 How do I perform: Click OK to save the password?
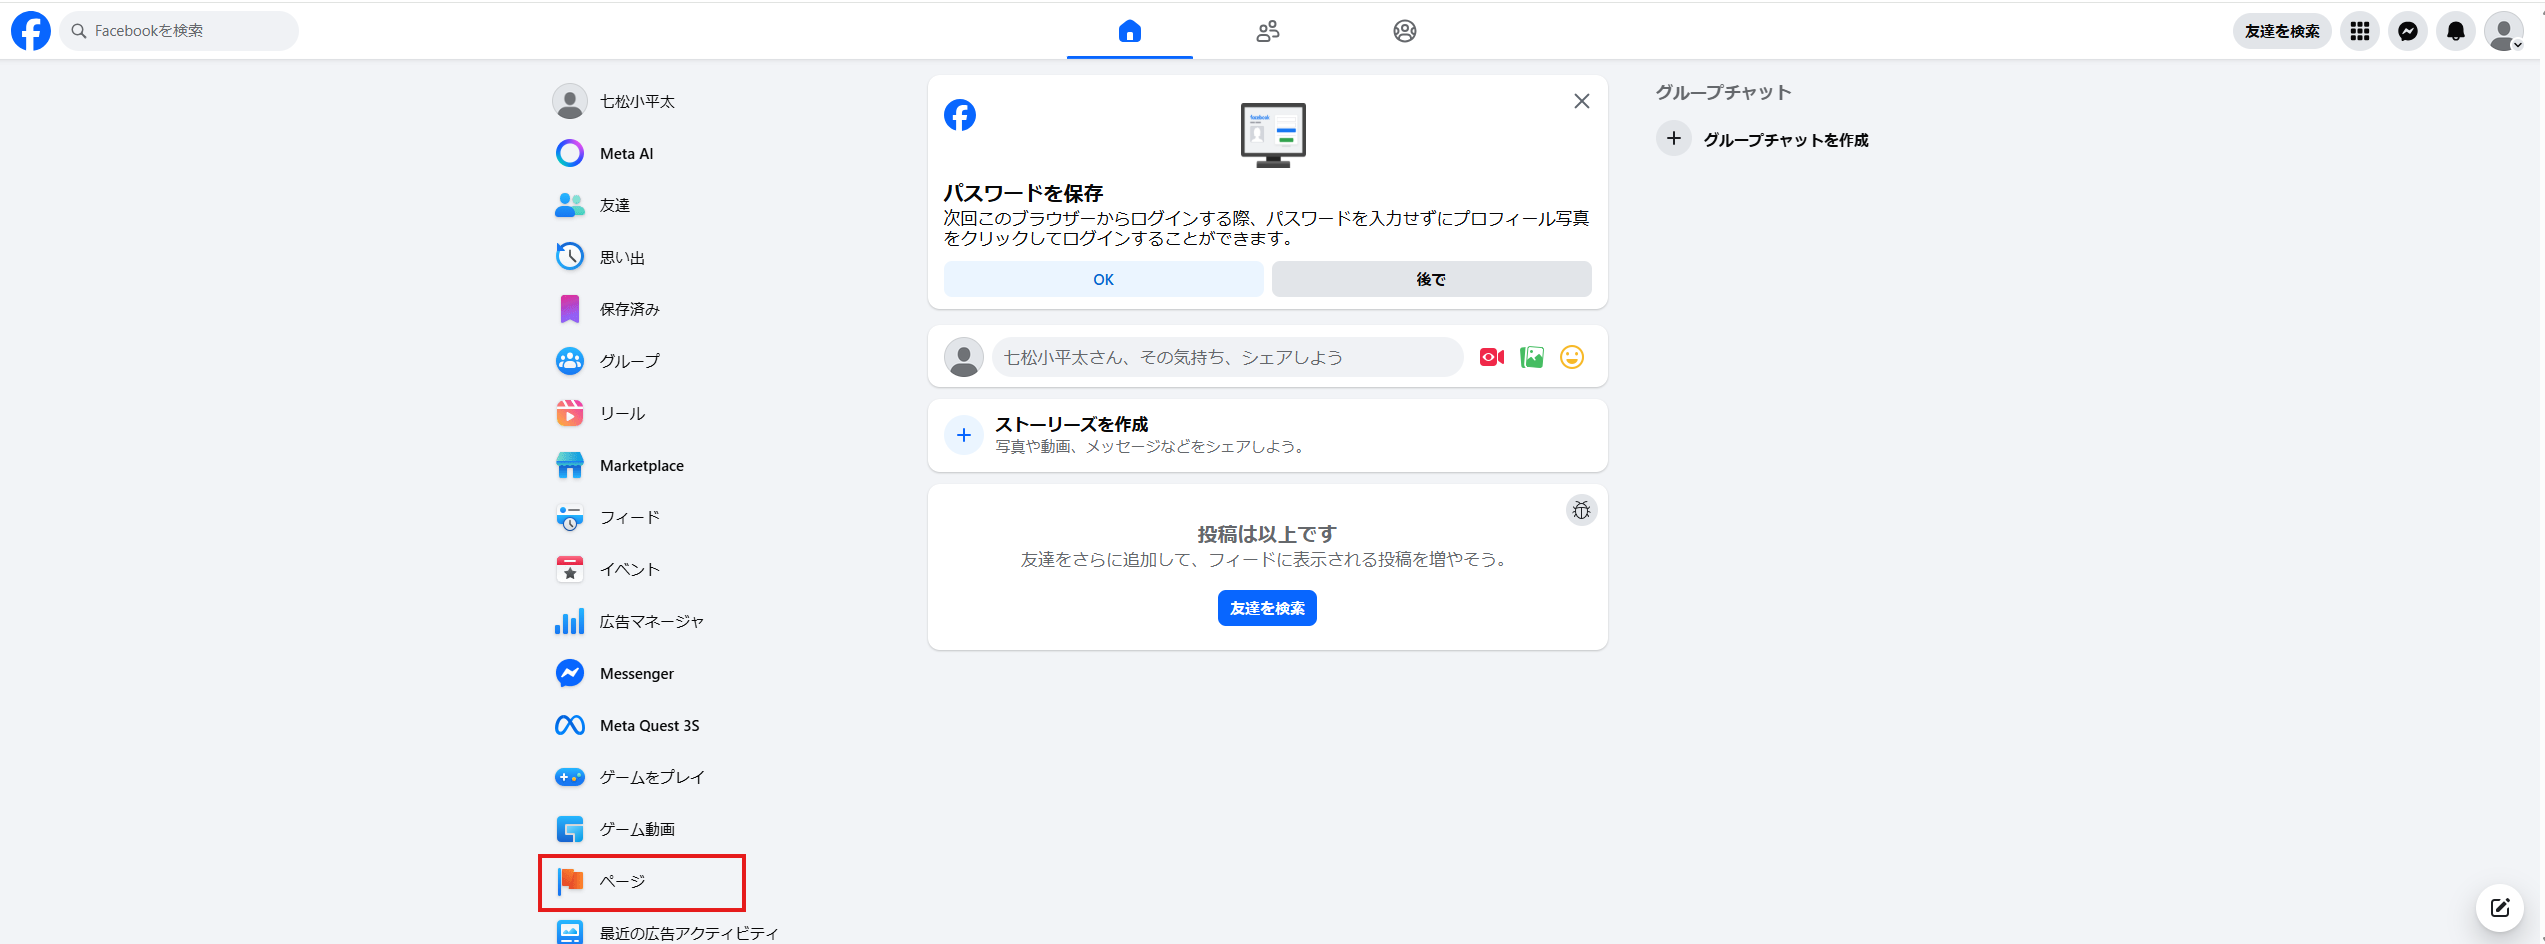tap(1102, 279)
